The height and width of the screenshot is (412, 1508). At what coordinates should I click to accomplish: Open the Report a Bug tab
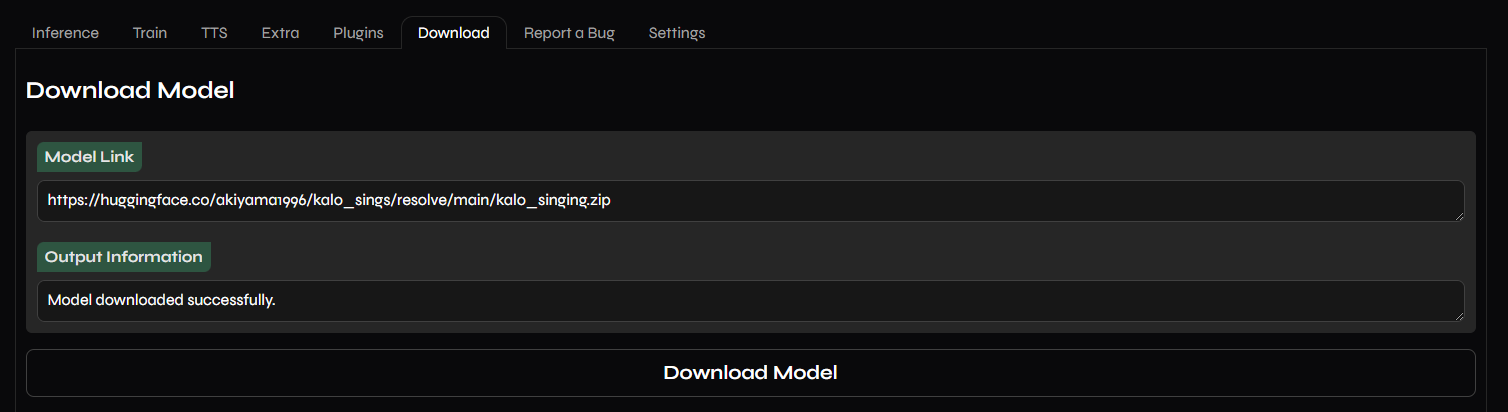click(569, 33)
